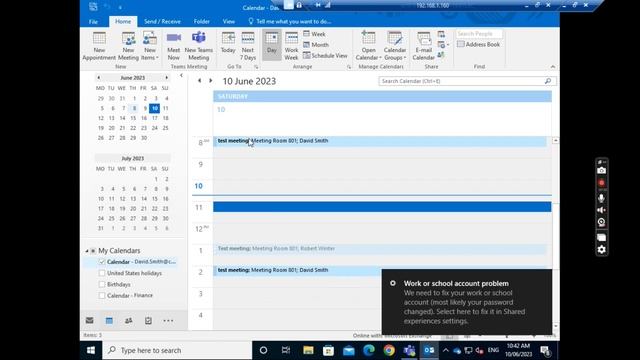Click the search magnifier in Search Calendar
This screenshot has width=640, height=360.
point(548,81)
